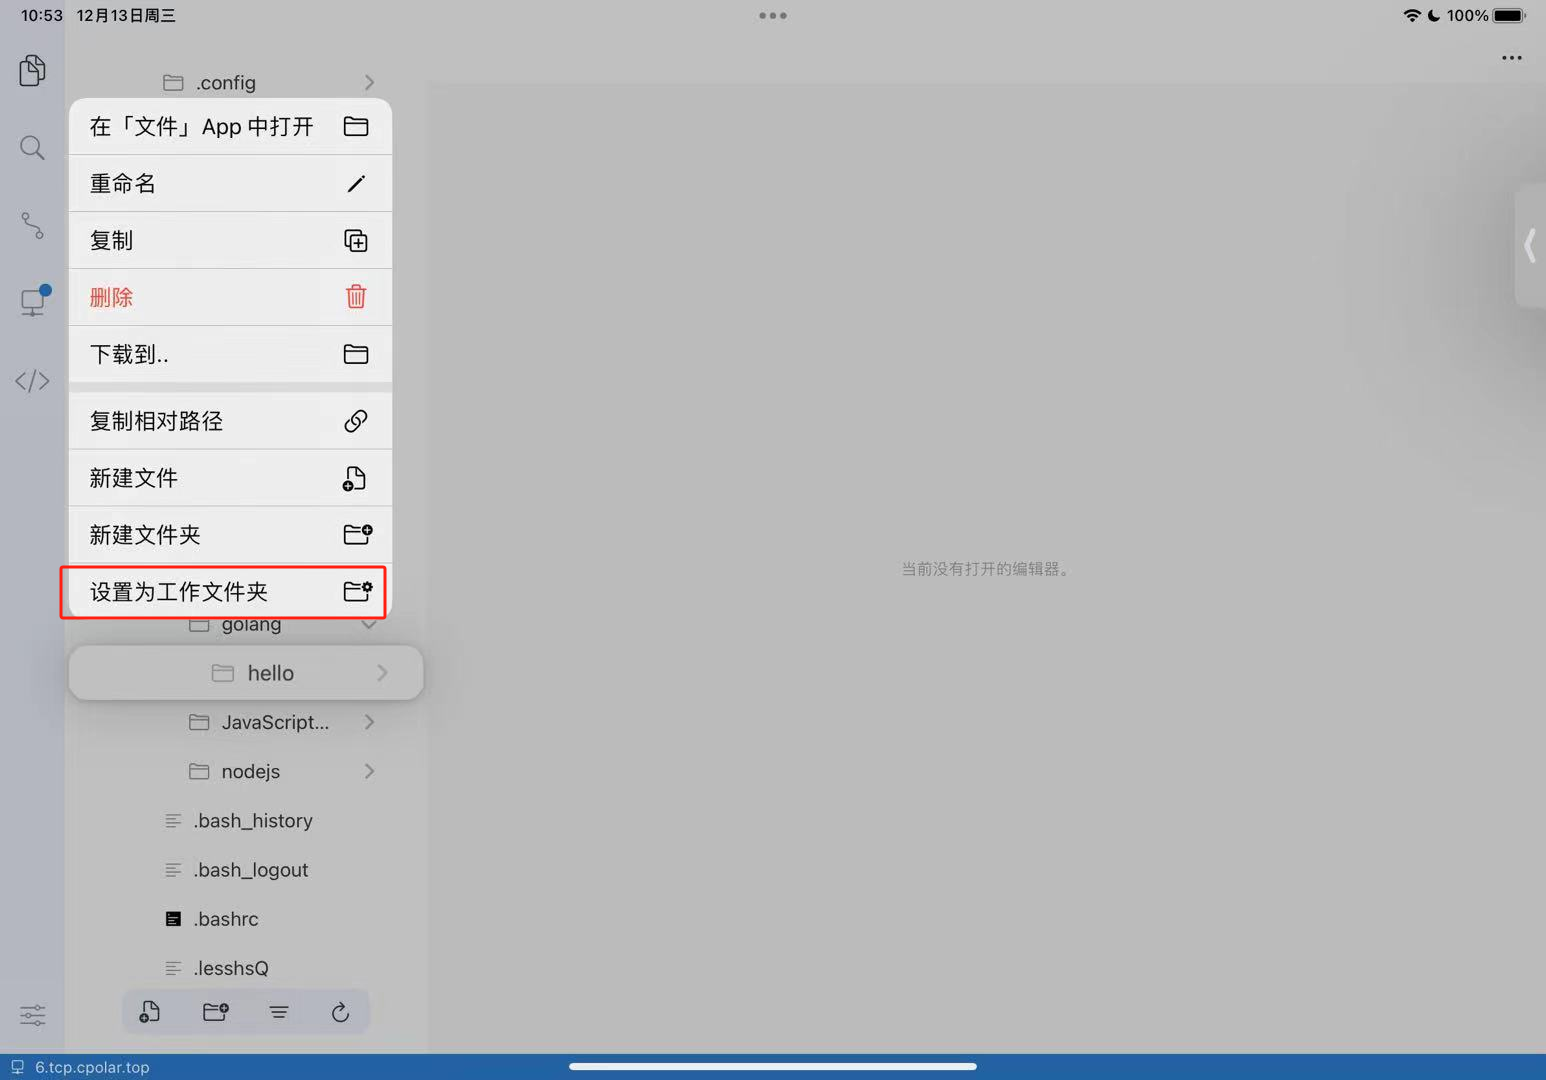Click the sort lines toolbar icon
The width and height of the screenshot is (1546, 1080).
[279, 1012]
